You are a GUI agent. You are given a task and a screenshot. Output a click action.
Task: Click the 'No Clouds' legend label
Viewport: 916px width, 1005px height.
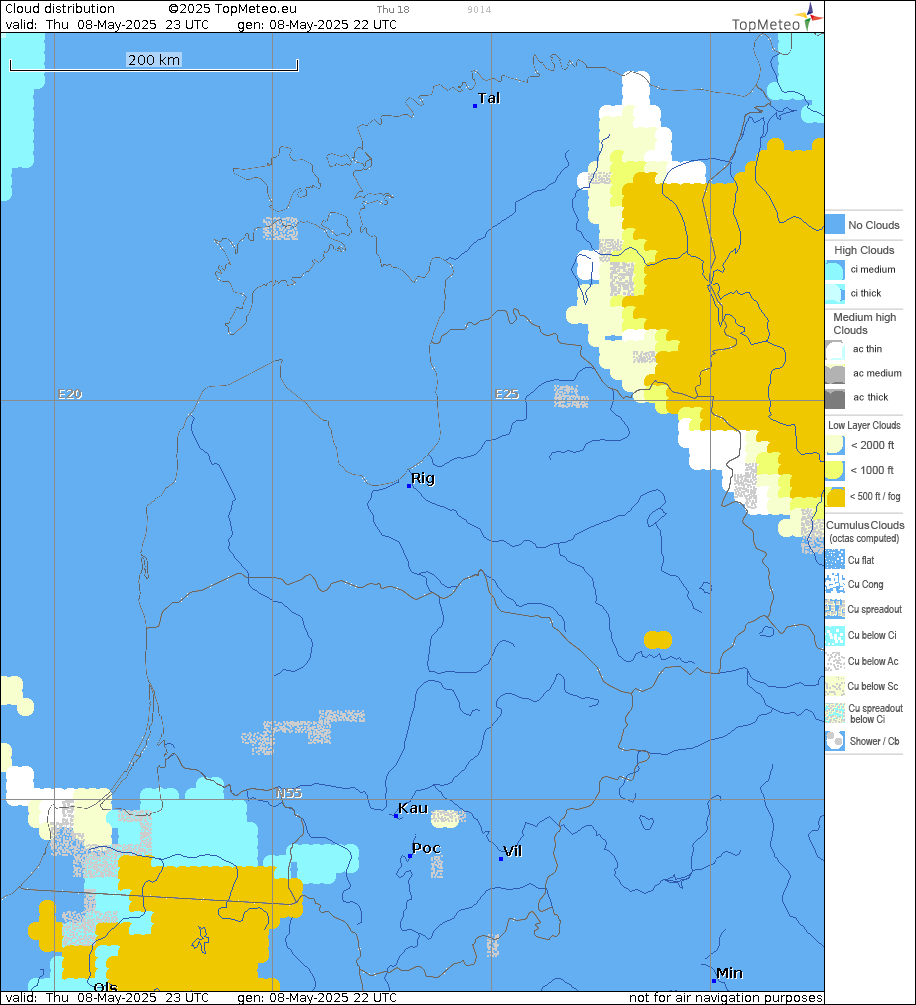click(x=874, y=225)
